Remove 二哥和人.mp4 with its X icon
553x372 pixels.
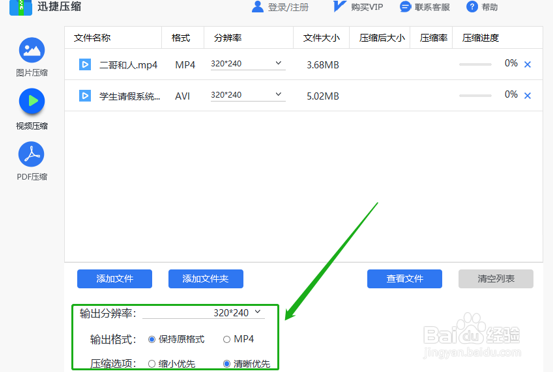(x=527, y=65)
